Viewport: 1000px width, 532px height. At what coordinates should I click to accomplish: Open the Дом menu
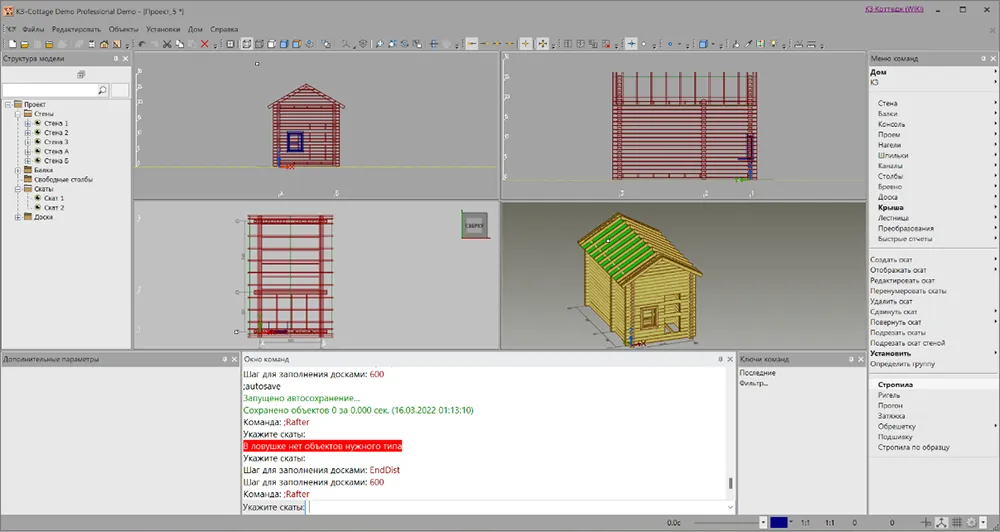pos(195,29)
